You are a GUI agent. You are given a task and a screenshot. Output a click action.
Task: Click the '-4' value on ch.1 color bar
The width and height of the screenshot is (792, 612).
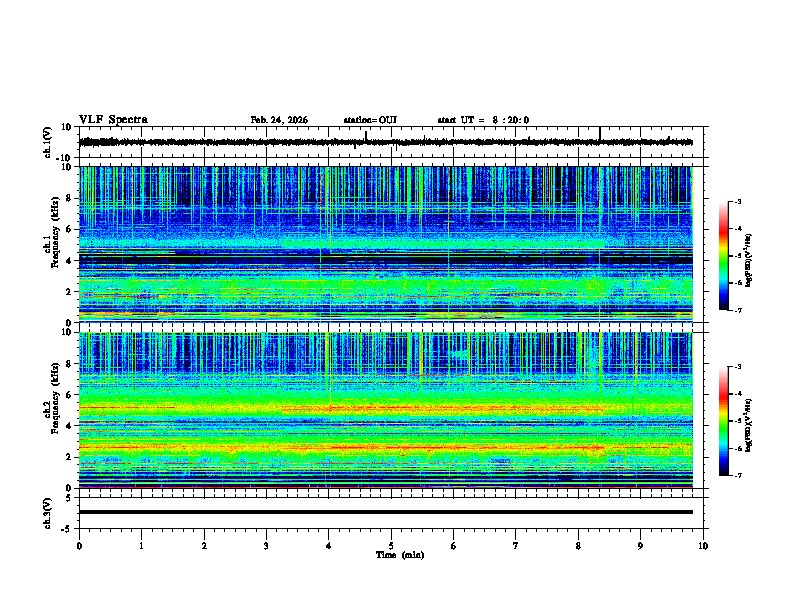pos(738,229)
